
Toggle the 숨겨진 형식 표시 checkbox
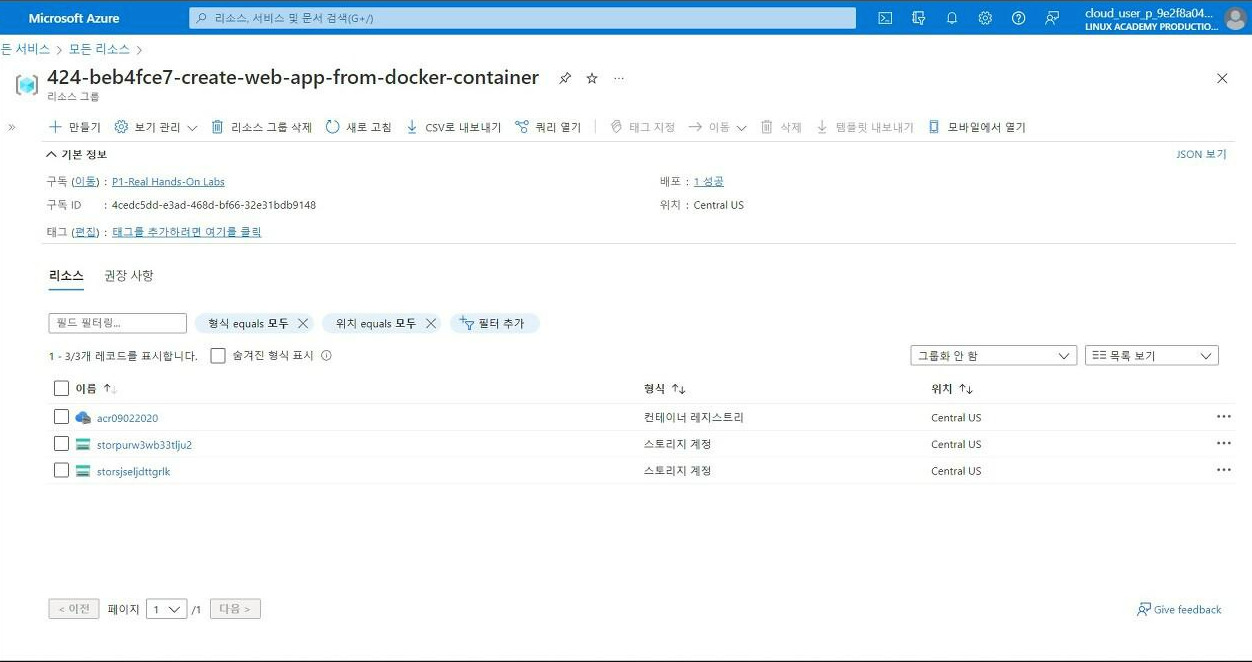click(x=218, y=356)
